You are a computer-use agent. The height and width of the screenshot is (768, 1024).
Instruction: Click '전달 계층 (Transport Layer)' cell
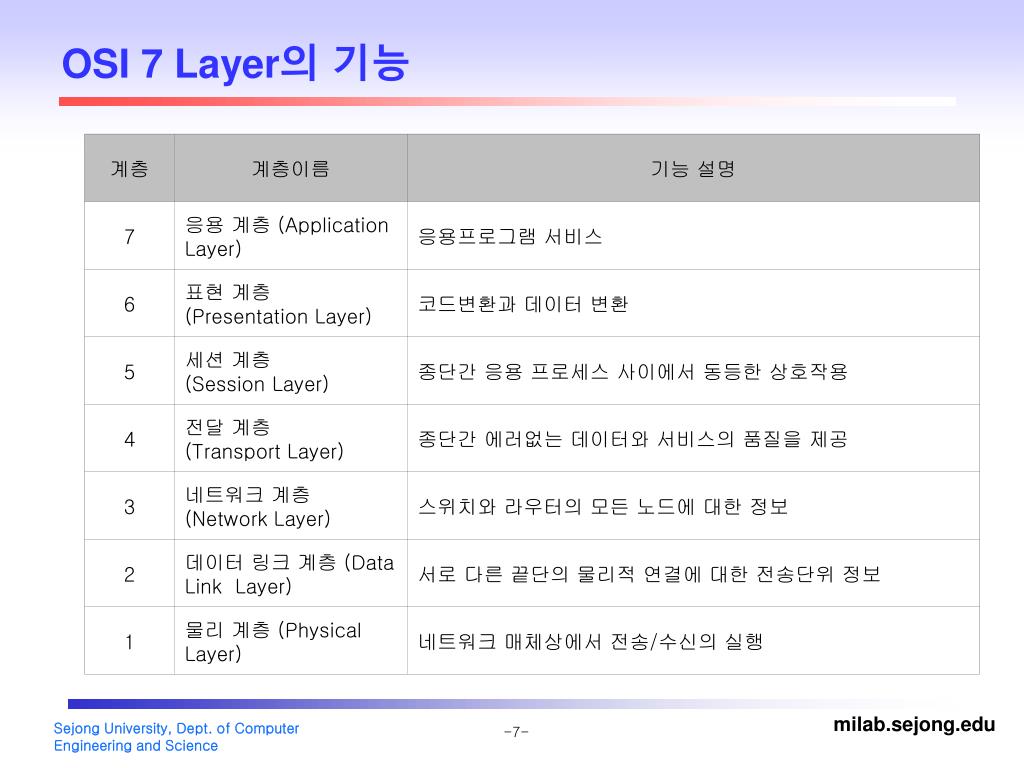click(x=291, y=439)
